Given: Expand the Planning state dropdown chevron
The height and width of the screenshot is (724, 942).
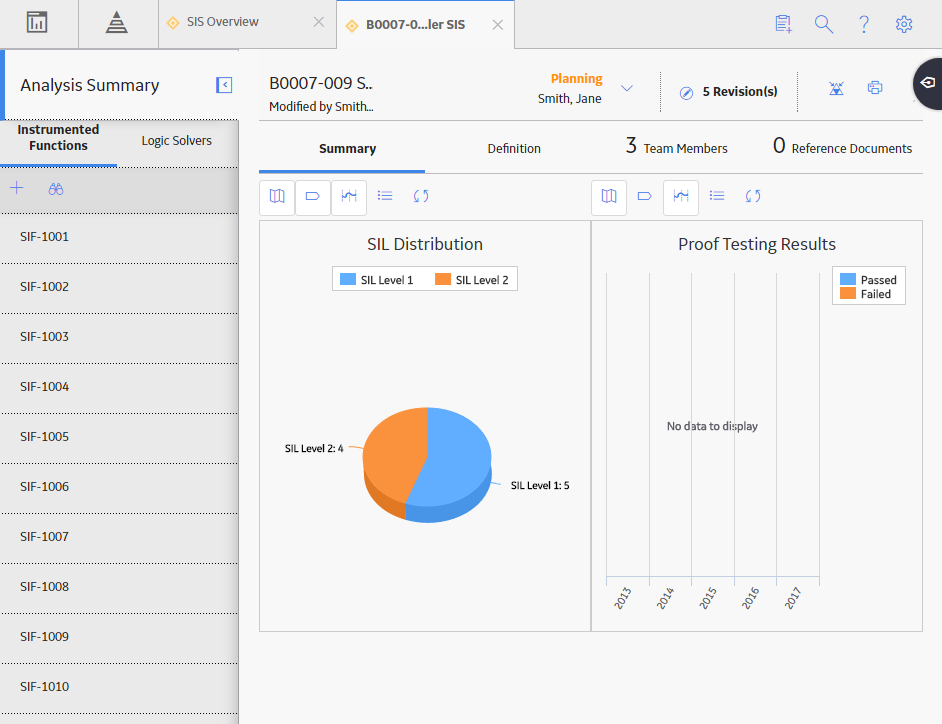Looking at the screenshot, I should (627, 88).
